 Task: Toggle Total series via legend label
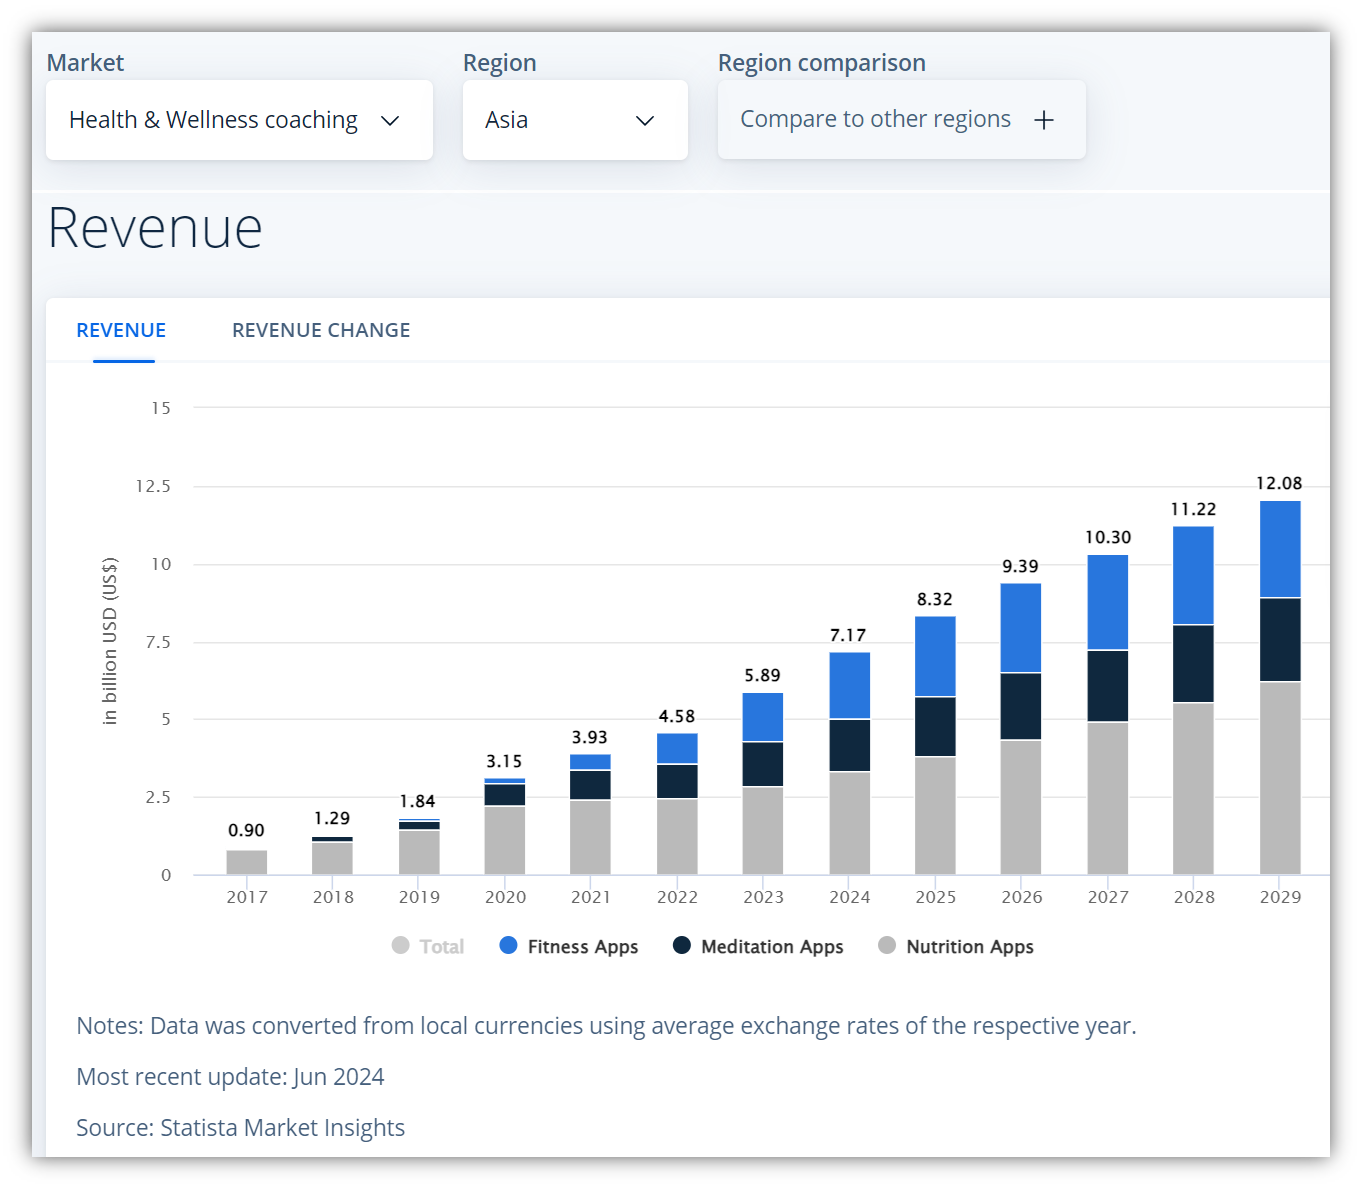tap(441, 947)
